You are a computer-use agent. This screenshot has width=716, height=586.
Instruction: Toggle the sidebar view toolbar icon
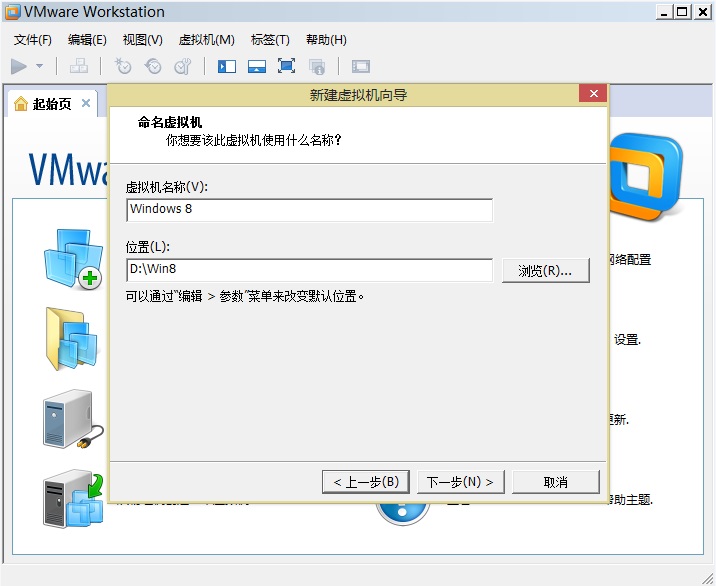tap(227, 67)
